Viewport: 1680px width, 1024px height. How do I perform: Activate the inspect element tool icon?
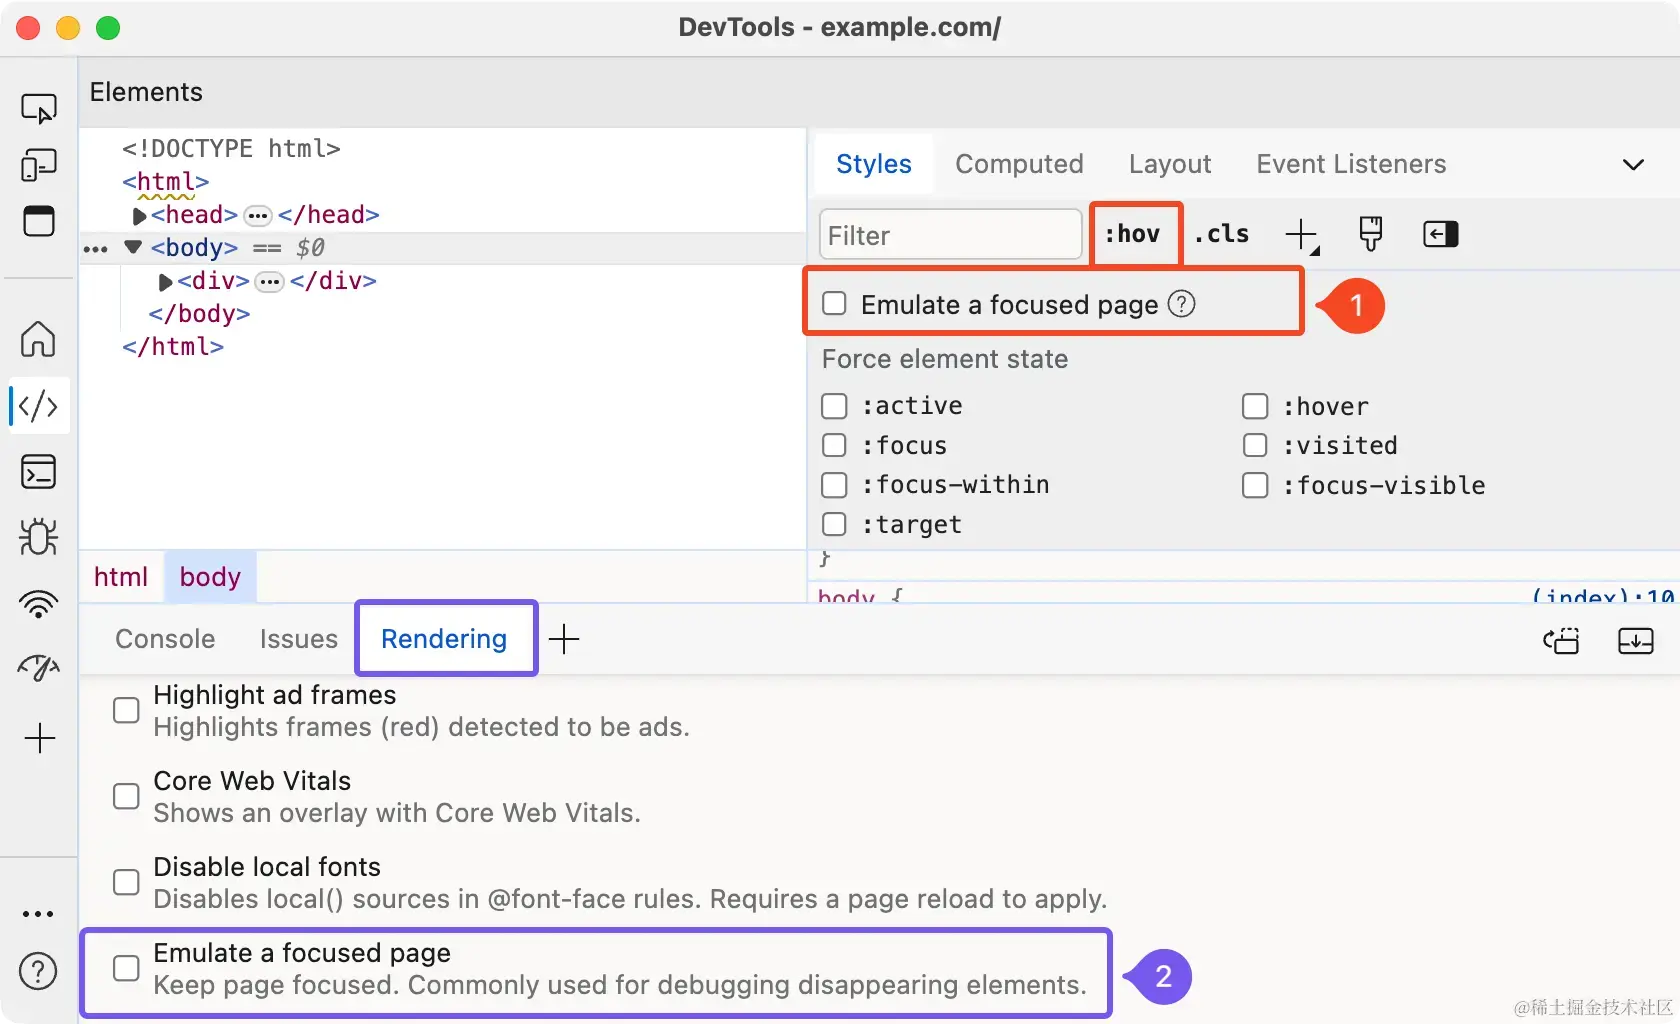pyautogui.click(x=39, y=108)
